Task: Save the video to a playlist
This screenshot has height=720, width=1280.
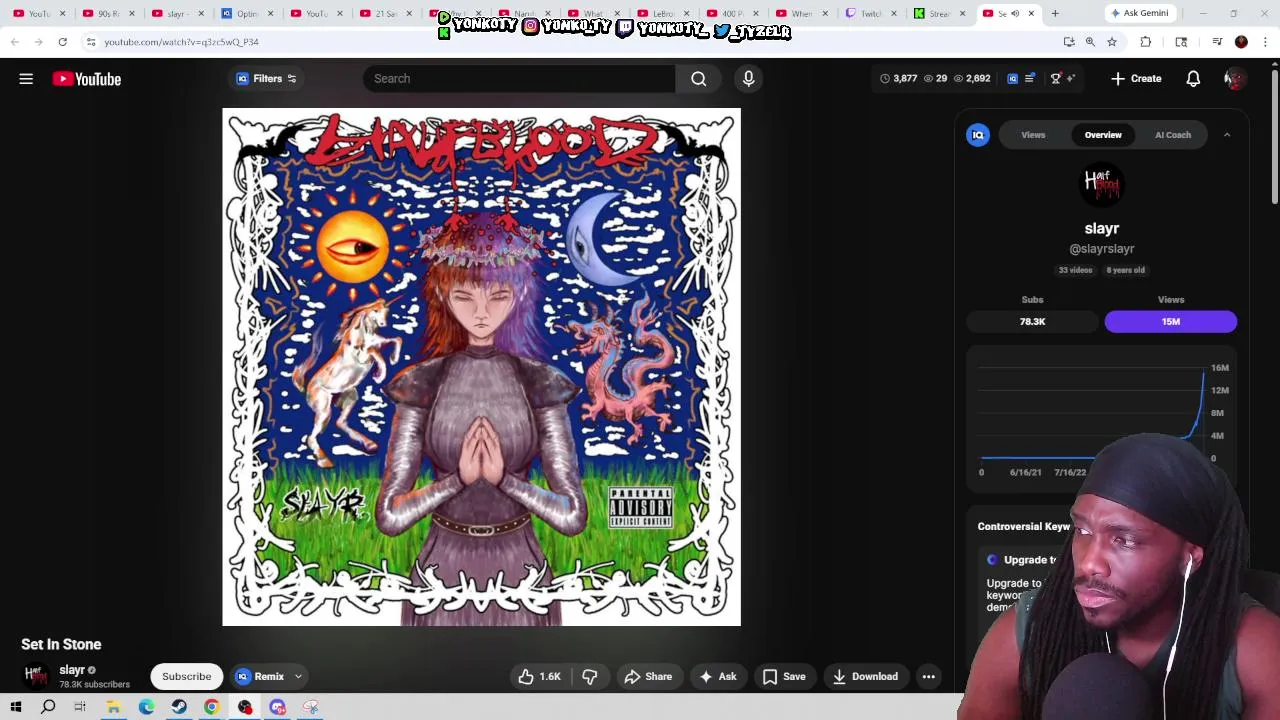Action: click(x=784, y=677)
